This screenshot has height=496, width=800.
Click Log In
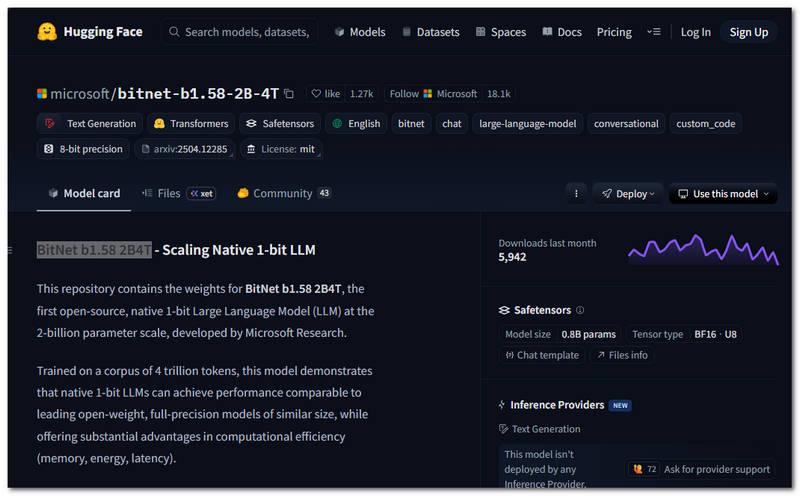pos(695,32)
